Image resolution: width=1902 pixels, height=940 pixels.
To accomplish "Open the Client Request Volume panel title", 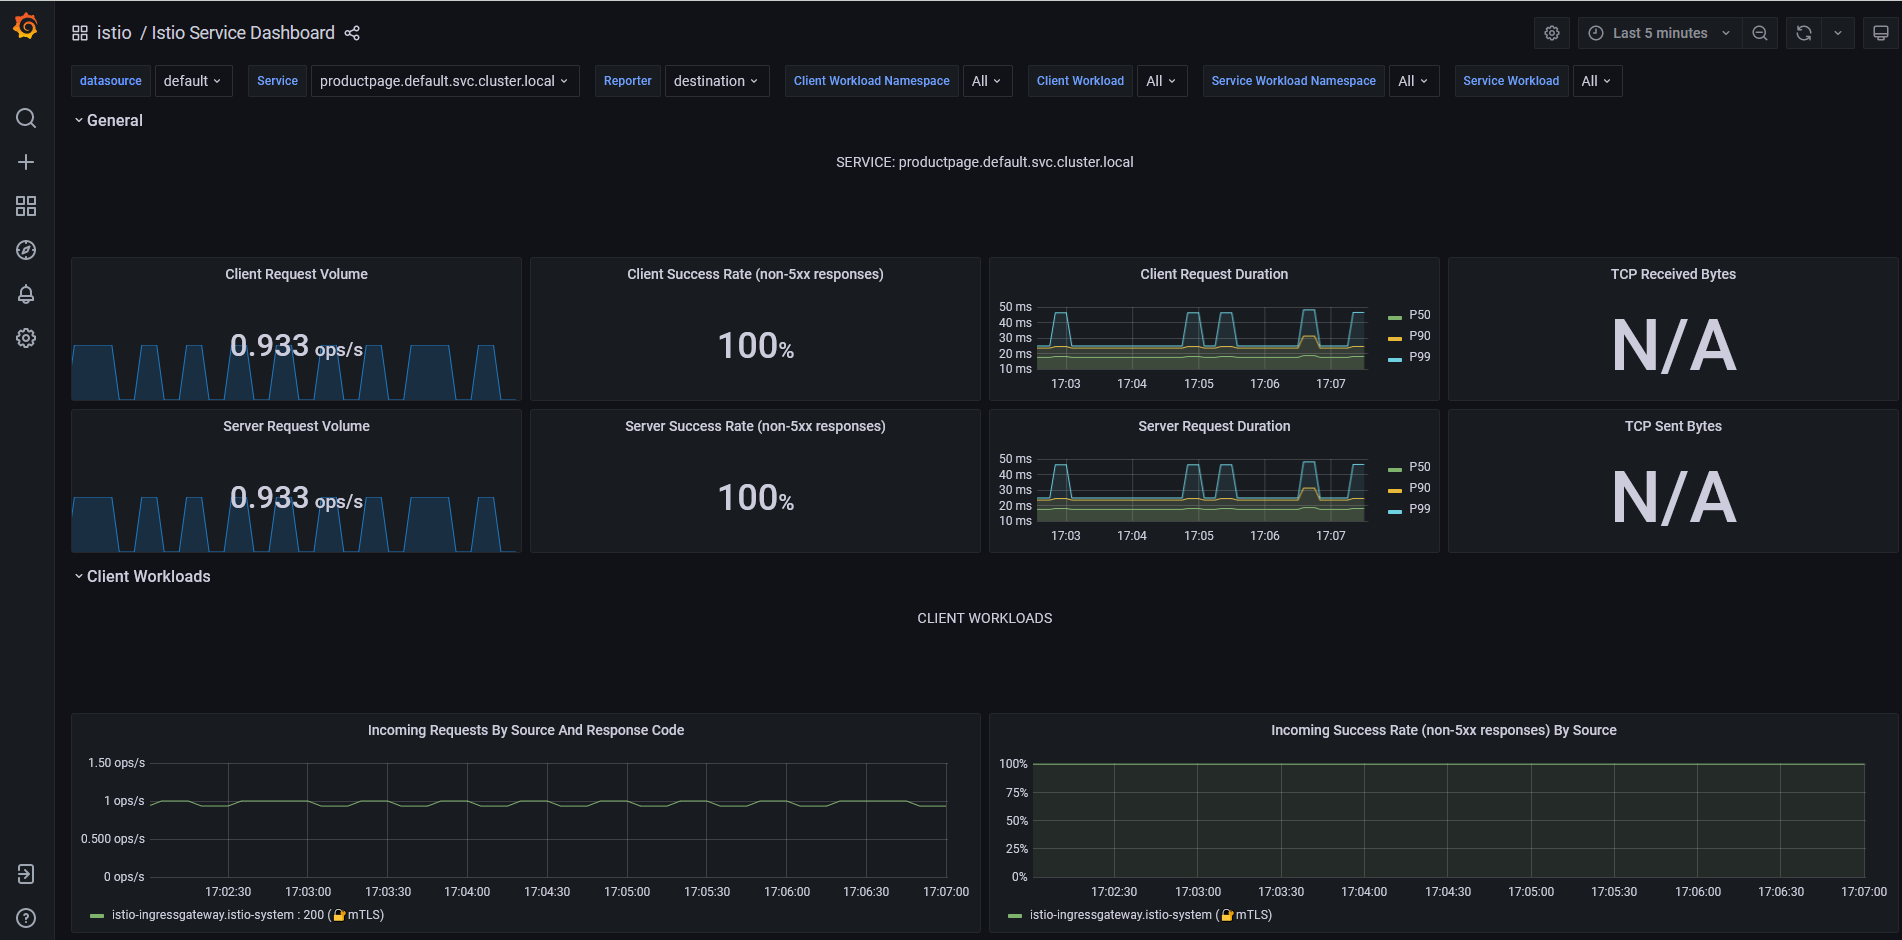I will click(x=296, y=274).
